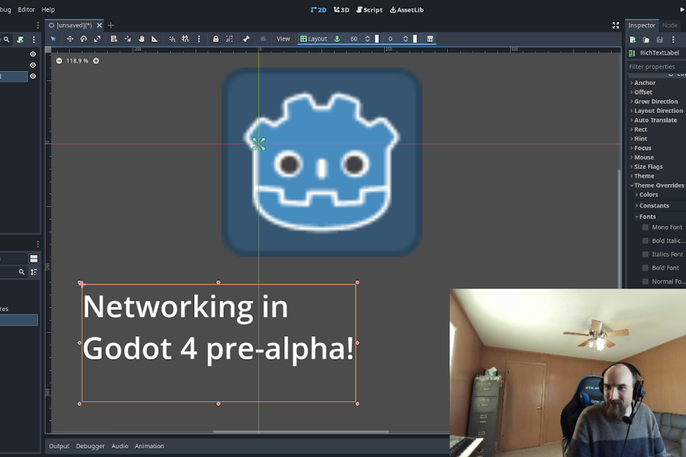Zoom out with the minus button
This screenshot has width=686, height=457.
pos(59,61)
